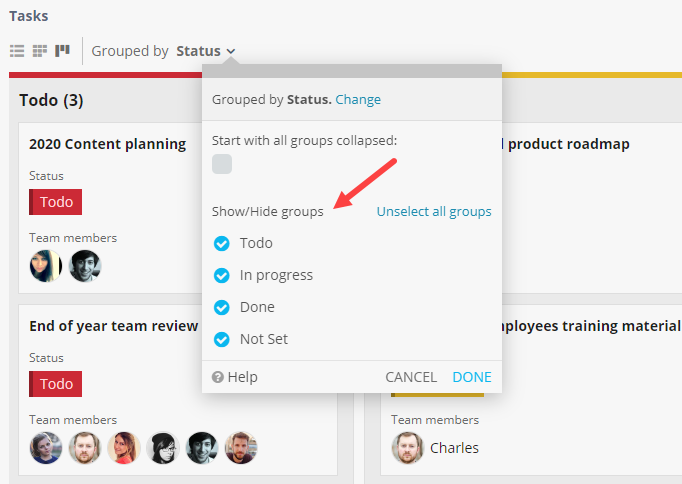682x484 pixels.
Task: Click second team member avatar in 2020 Content planning
Action: [85, 266]
